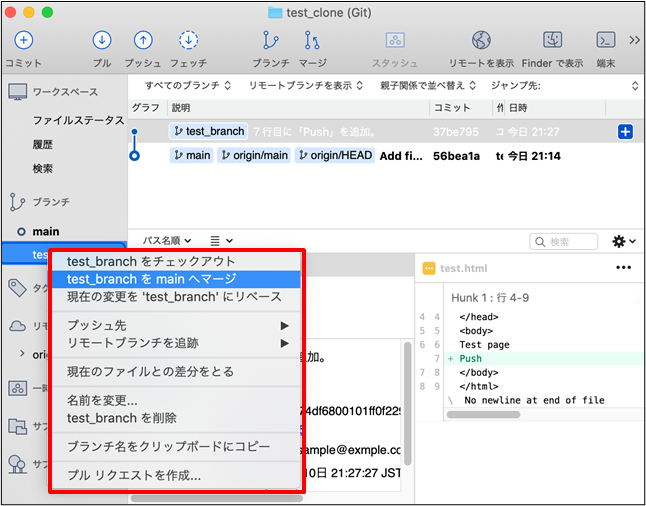646x506 pixels.
Task: Click the test.html file icon
Action: tap(429, 268)
